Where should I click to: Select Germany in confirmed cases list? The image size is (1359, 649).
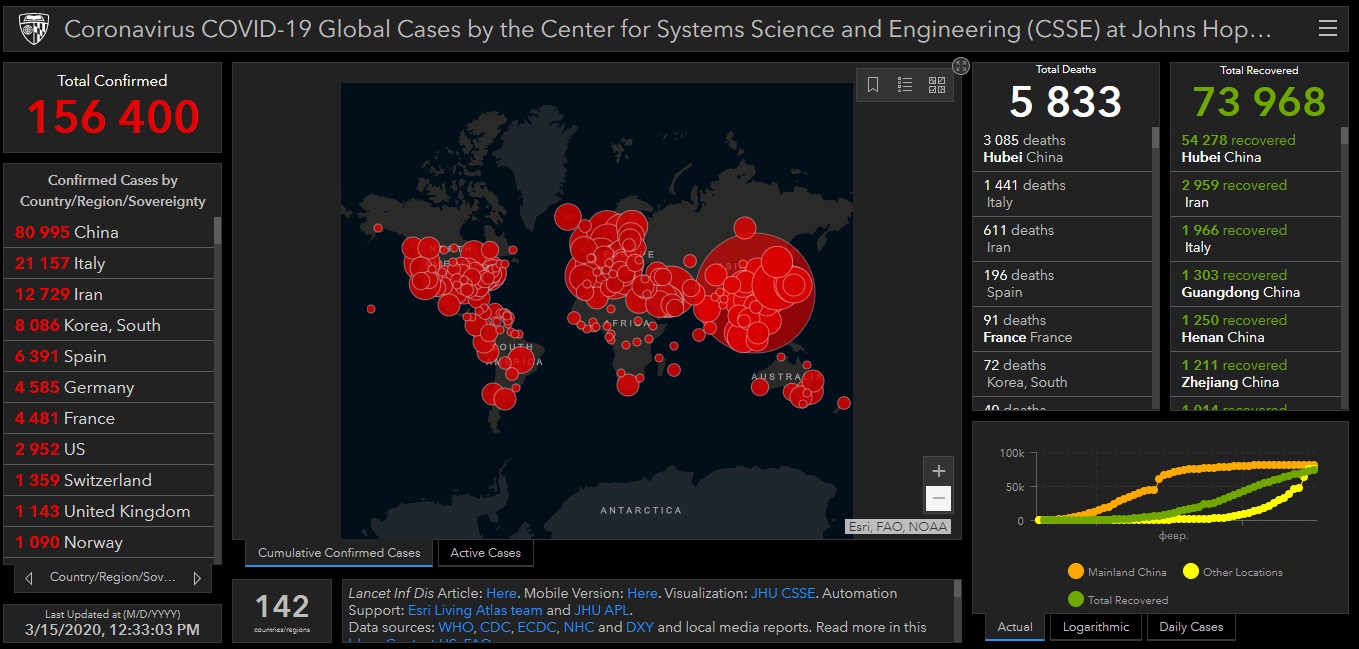coord(109,387)
